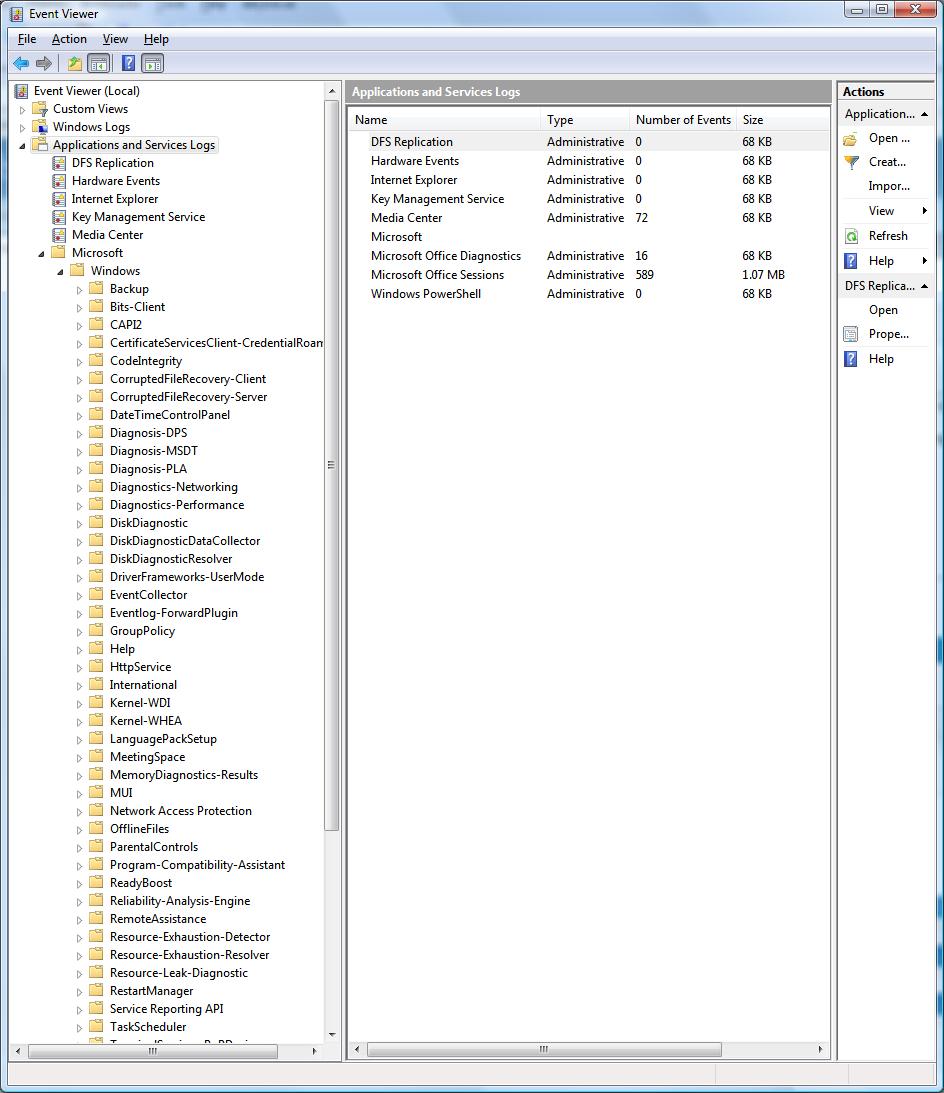944x1093 pixels.
Task: Select Windows PowerShell row in list
Action: click(588, 293)
